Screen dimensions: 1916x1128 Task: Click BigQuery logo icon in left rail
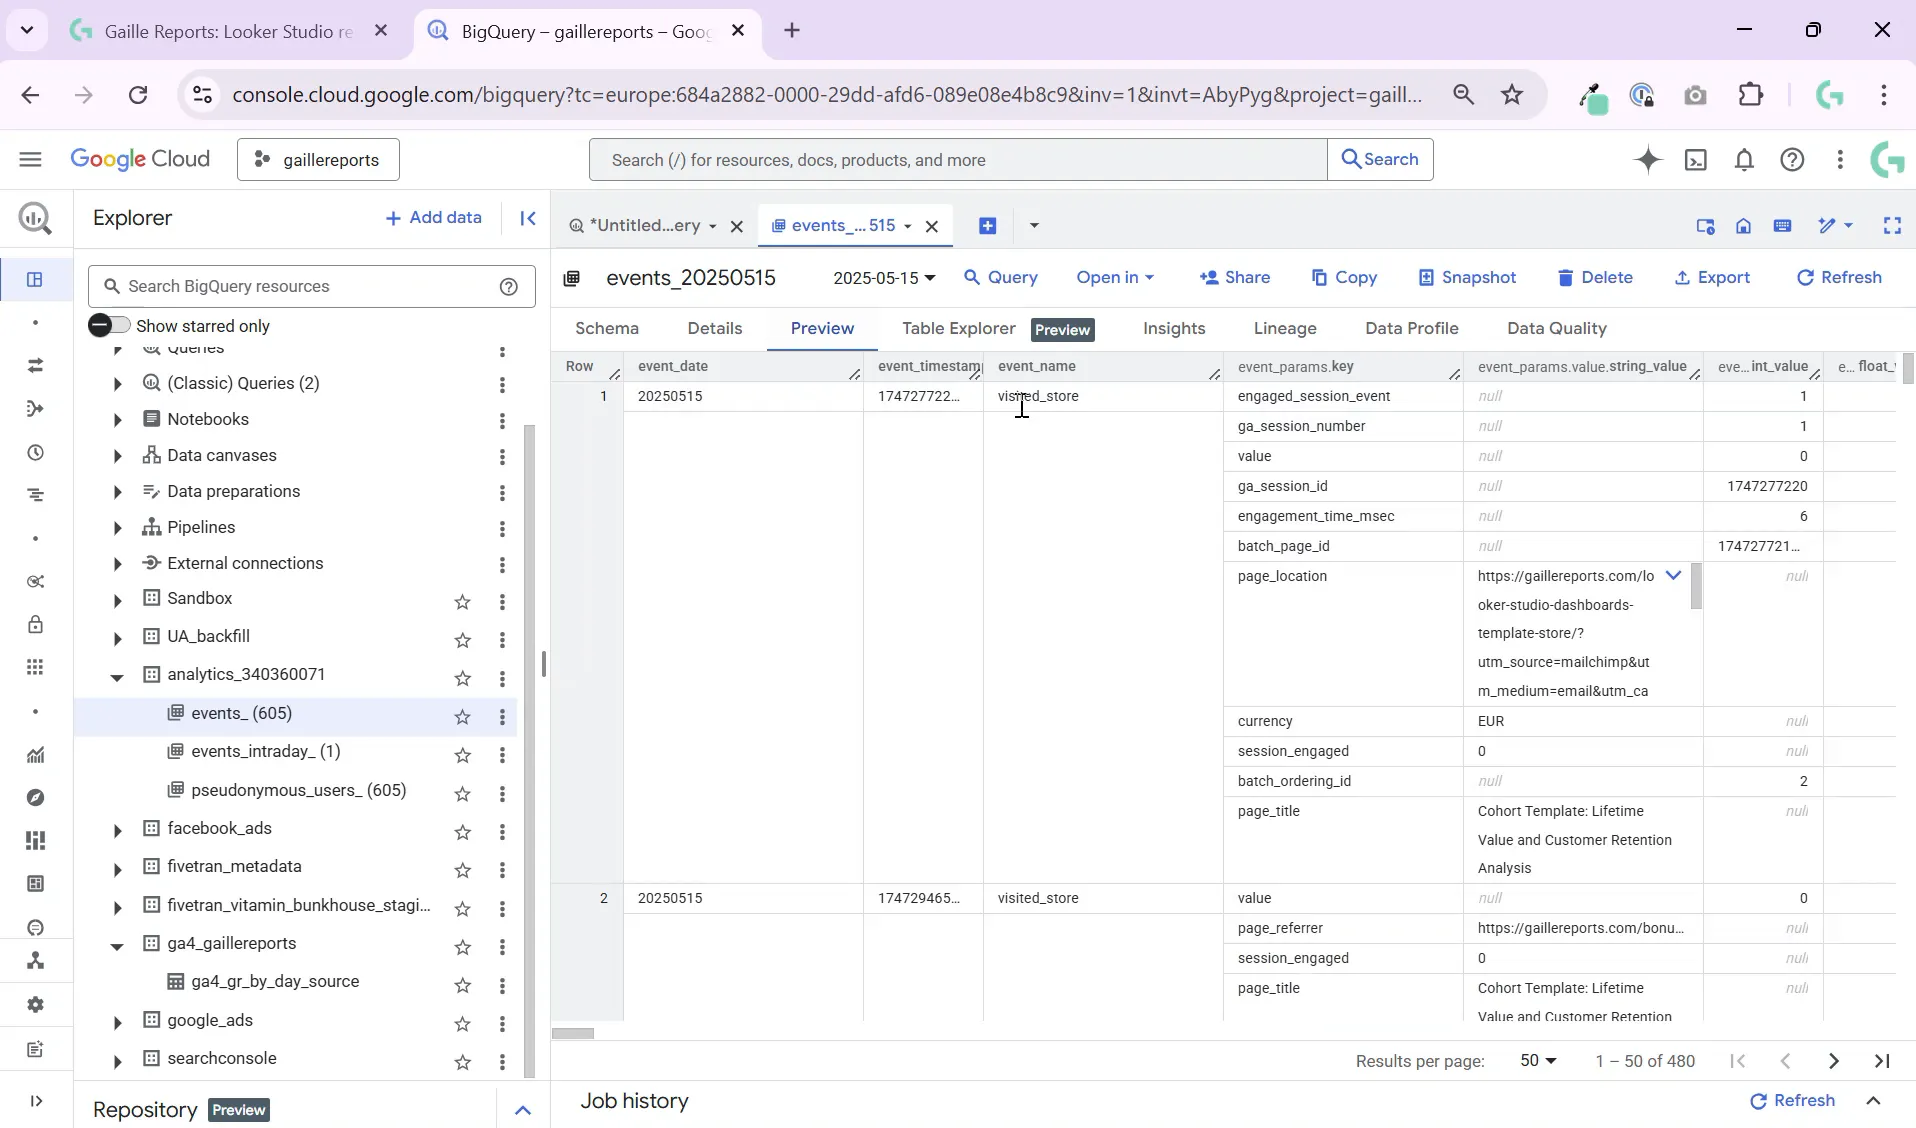pyautogui.click(x=36, y=218)
